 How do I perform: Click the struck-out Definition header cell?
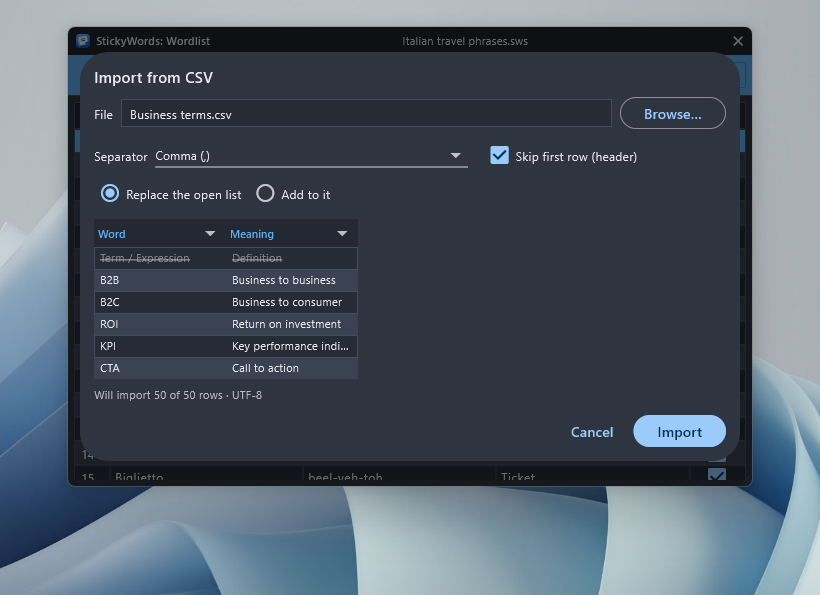click(292, 258)
